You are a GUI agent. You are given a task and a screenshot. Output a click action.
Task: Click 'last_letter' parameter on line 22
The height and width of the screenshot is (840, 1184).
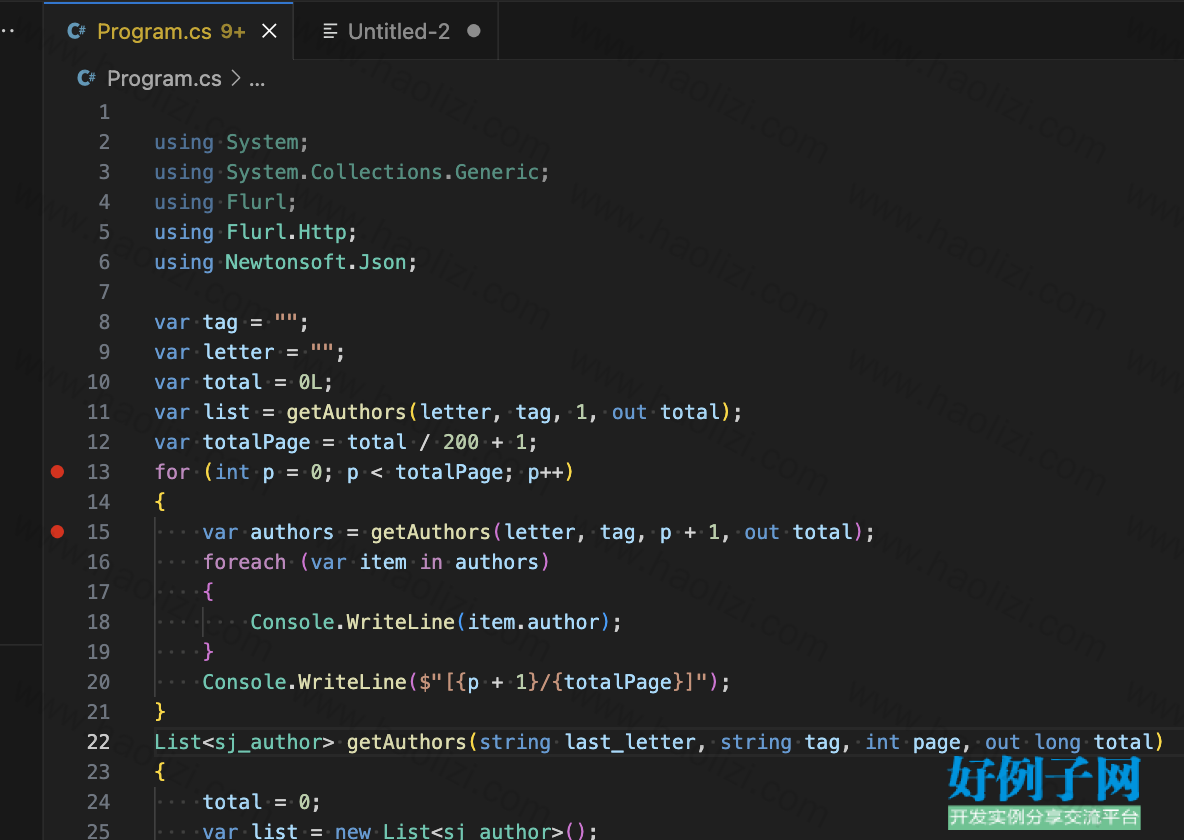point(630,742)
